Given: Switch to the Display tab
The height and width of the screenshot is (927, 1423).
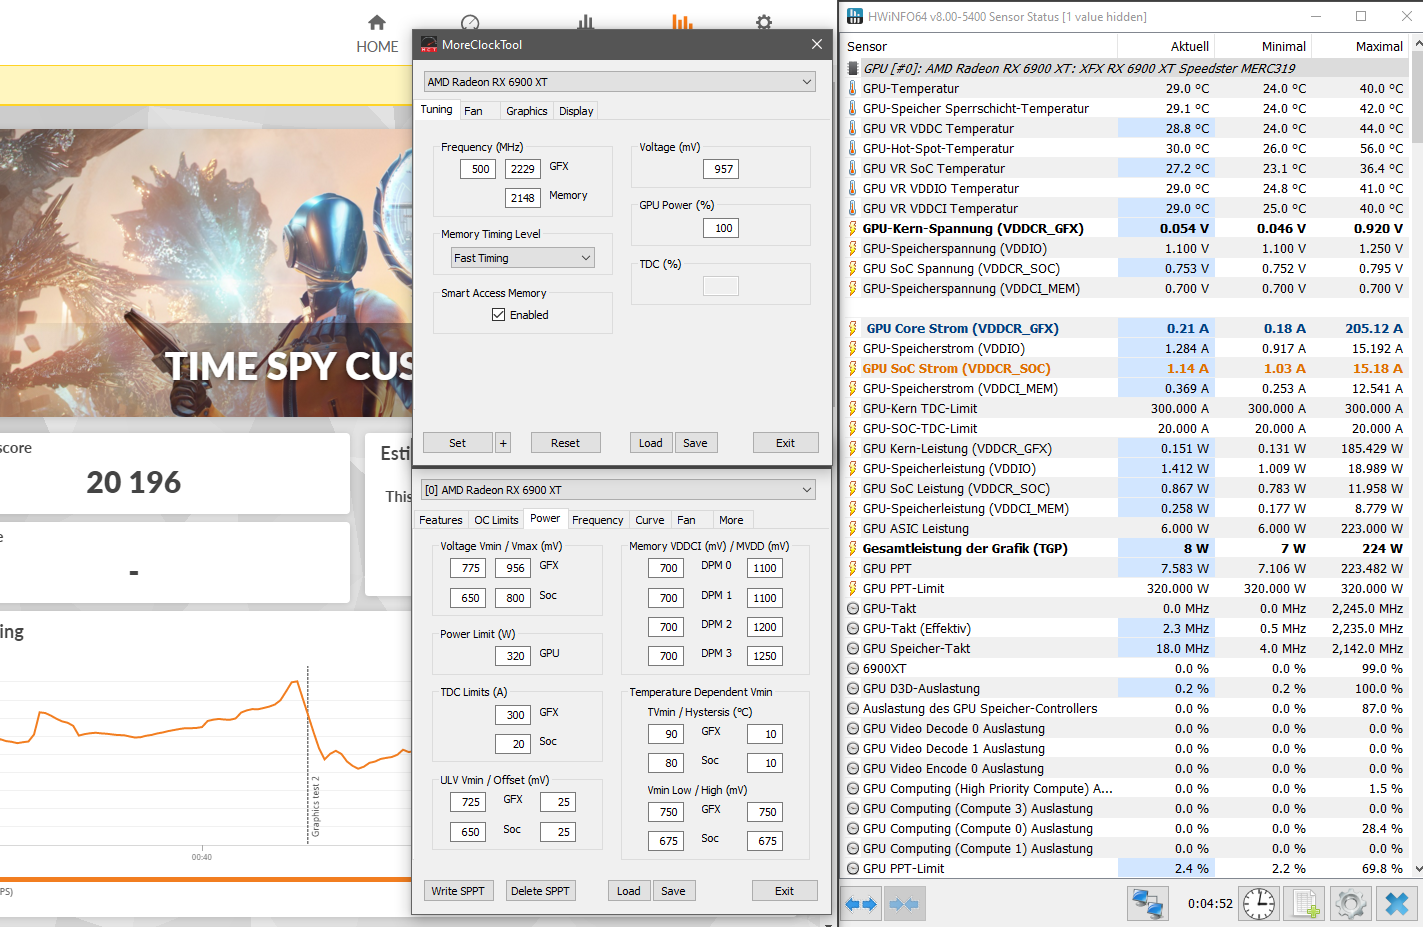Looking at the screenshot, I should point(576,111).
